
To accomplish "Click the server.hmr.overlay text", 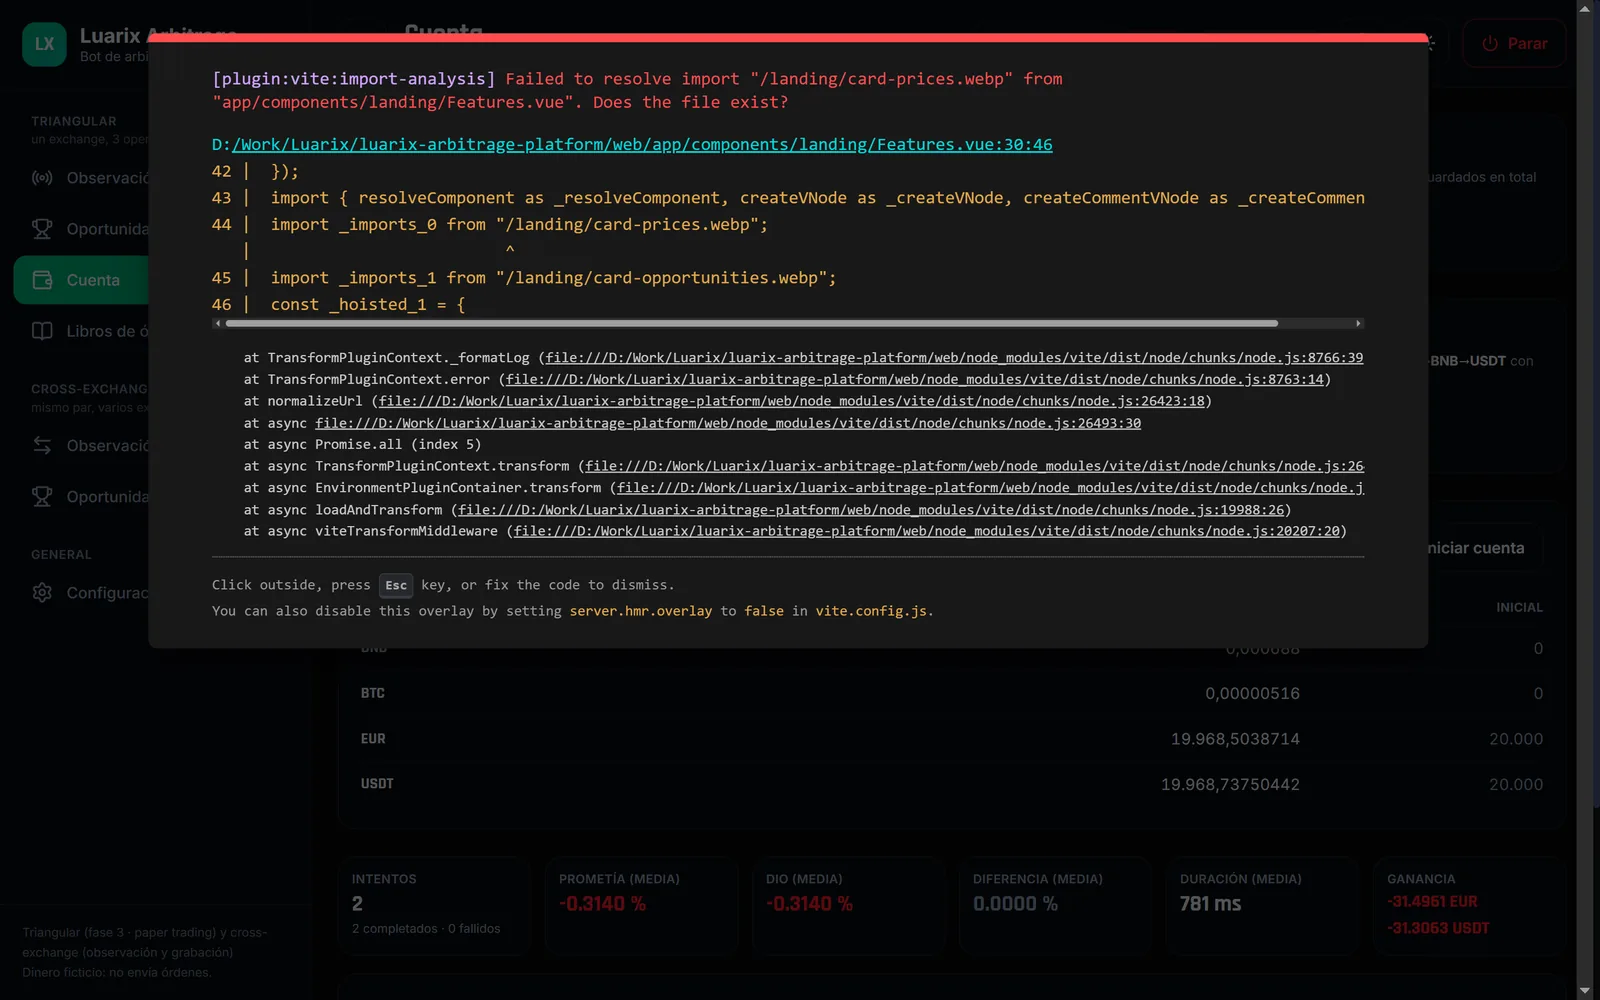I will coord(641,611).
